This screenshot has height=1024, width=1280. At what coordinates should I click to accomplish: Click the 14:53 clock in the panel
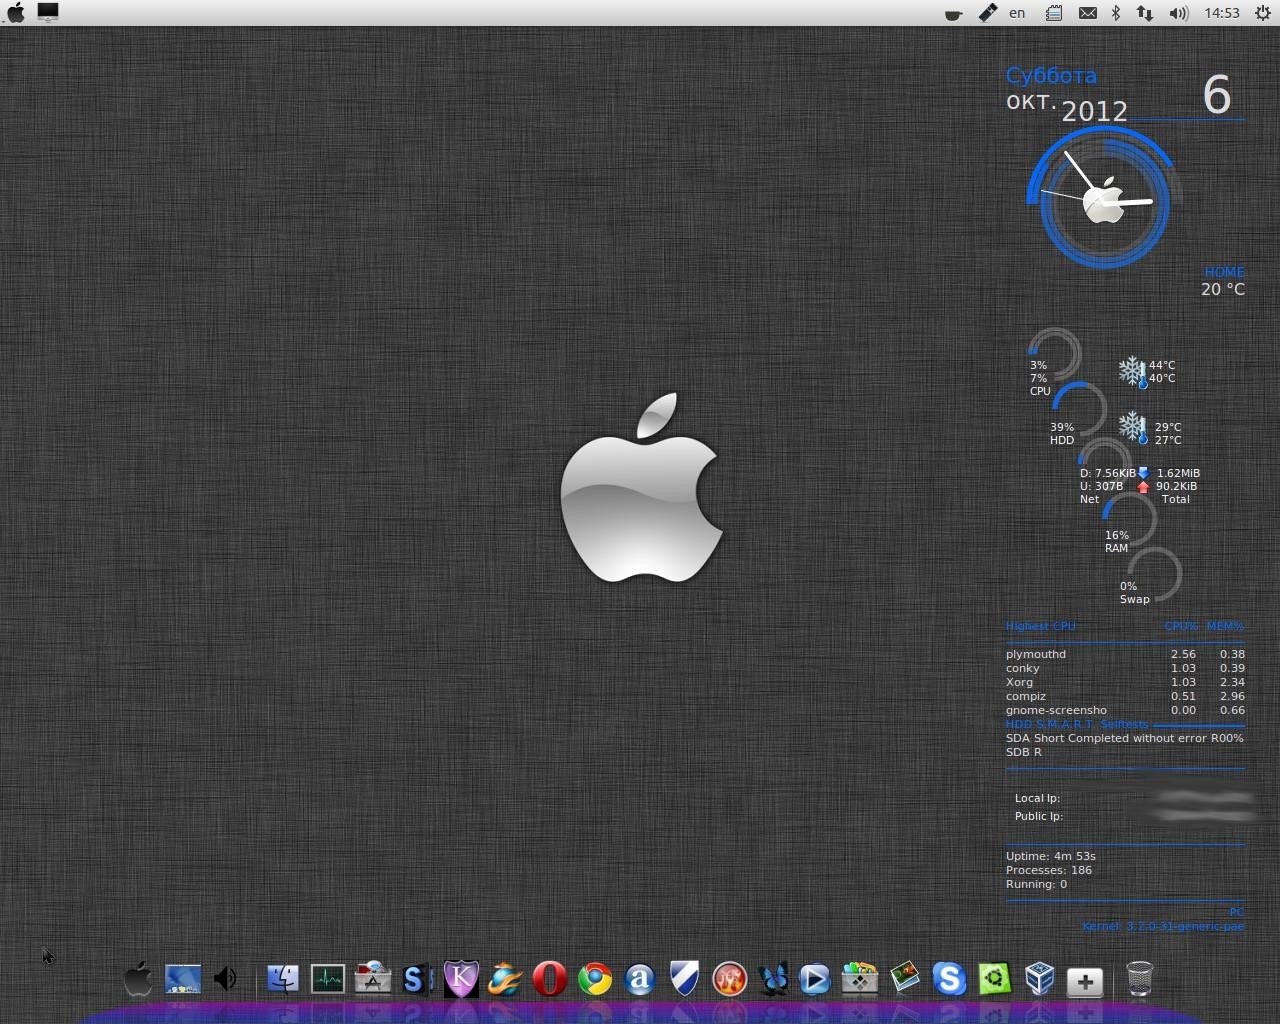pyautogui.click(x=1222, y=13)
